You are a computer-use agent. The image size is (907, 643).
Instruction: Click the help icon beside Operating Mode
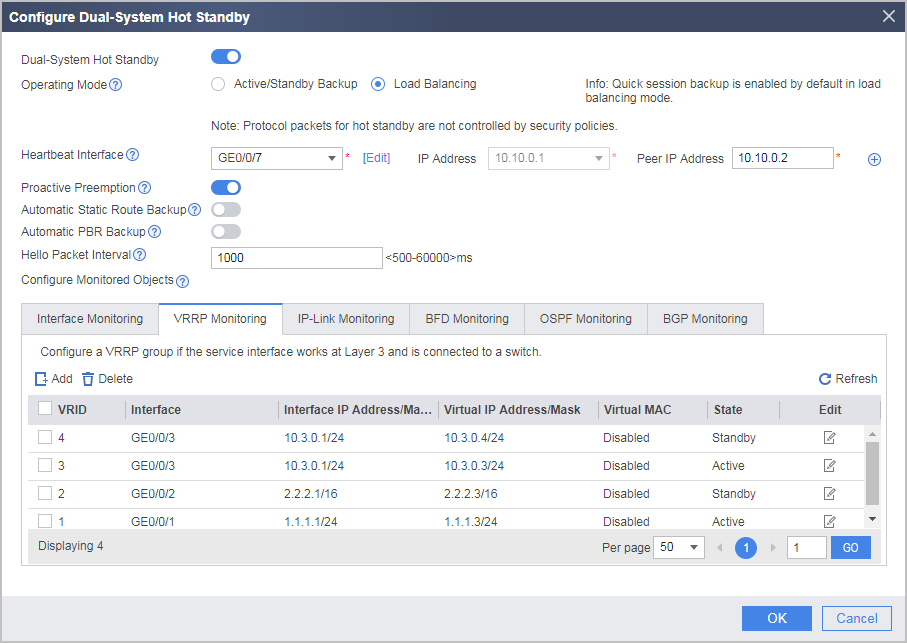pos(116,85)
